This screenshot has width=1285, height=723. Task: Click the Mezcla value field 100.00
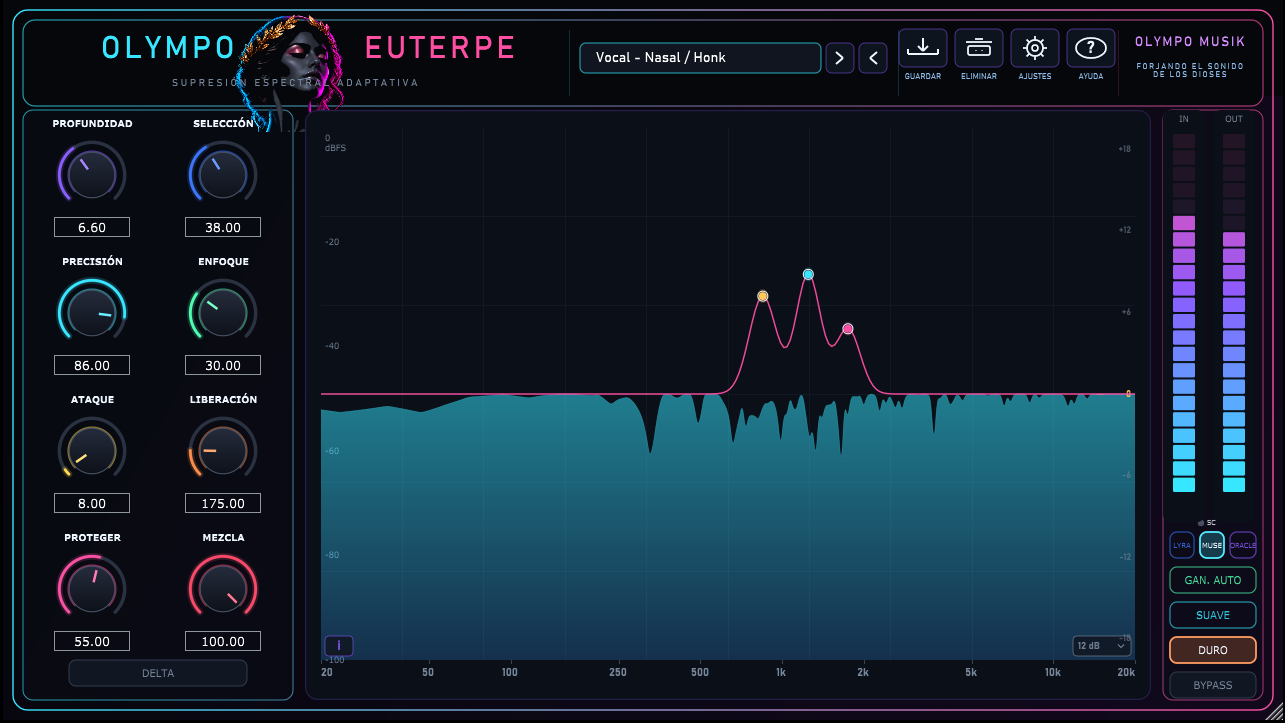point(223,641)
